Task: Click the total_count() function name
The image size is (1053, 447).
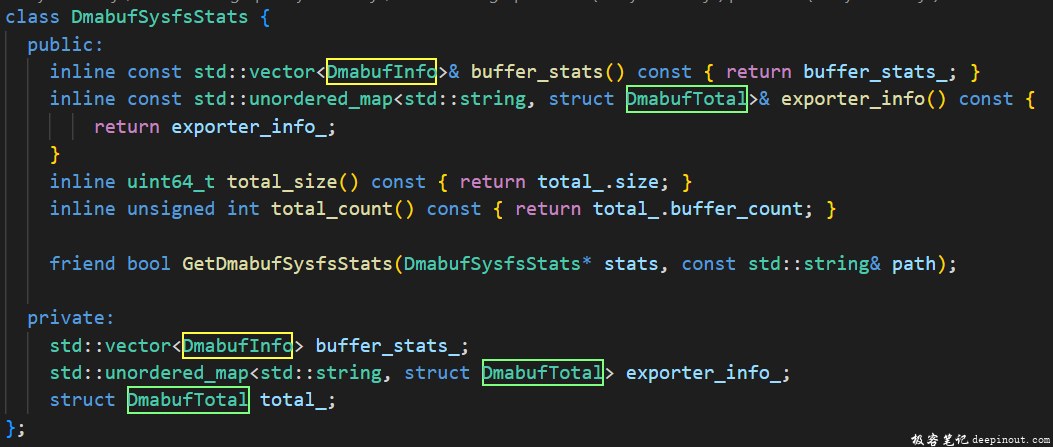Action: click(320, 209)
